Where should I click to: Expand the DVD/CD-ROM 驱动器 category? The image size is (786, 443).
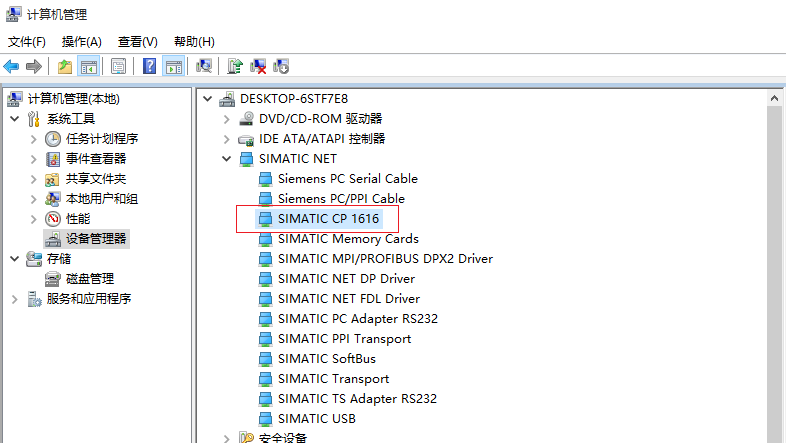click(x=227, y=119)
